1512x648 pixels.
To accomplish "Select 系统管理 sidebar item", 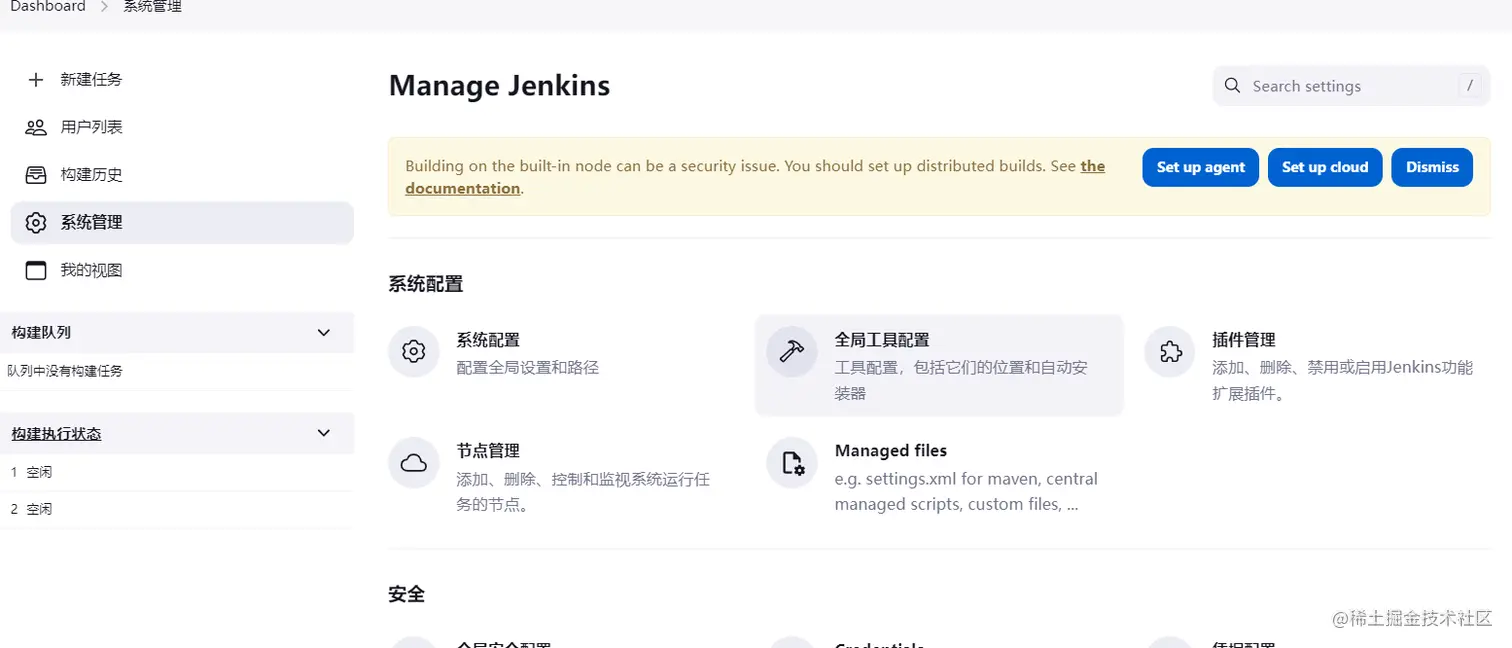I will coord(182,223).
